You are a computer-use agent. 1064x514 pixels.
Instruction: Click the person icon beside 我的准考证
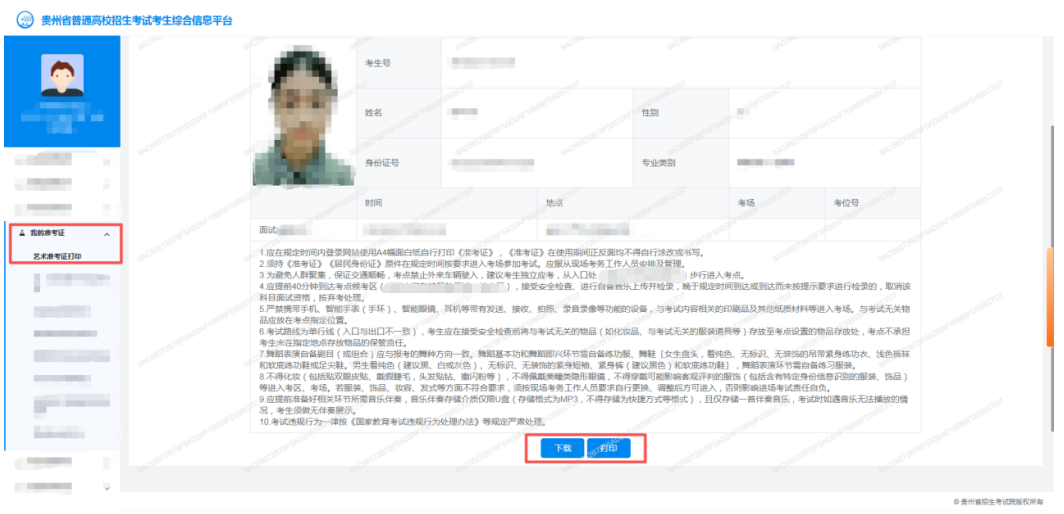21,234
